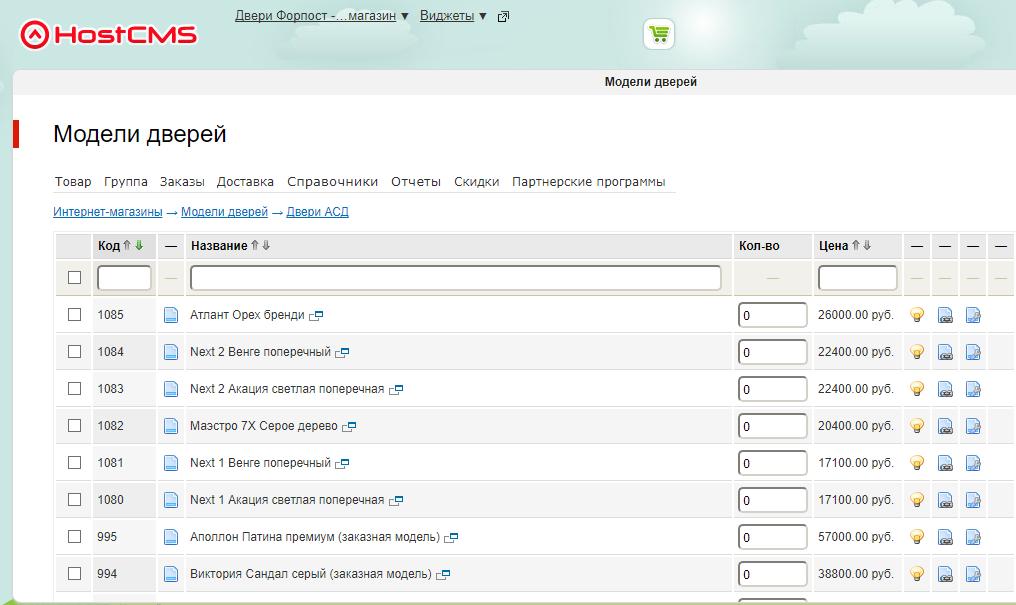Screen dimensions: 1016x605
Task: Click document-with-chain icon in row 1083
Action: pyautogui.click(x=945, y=389)
